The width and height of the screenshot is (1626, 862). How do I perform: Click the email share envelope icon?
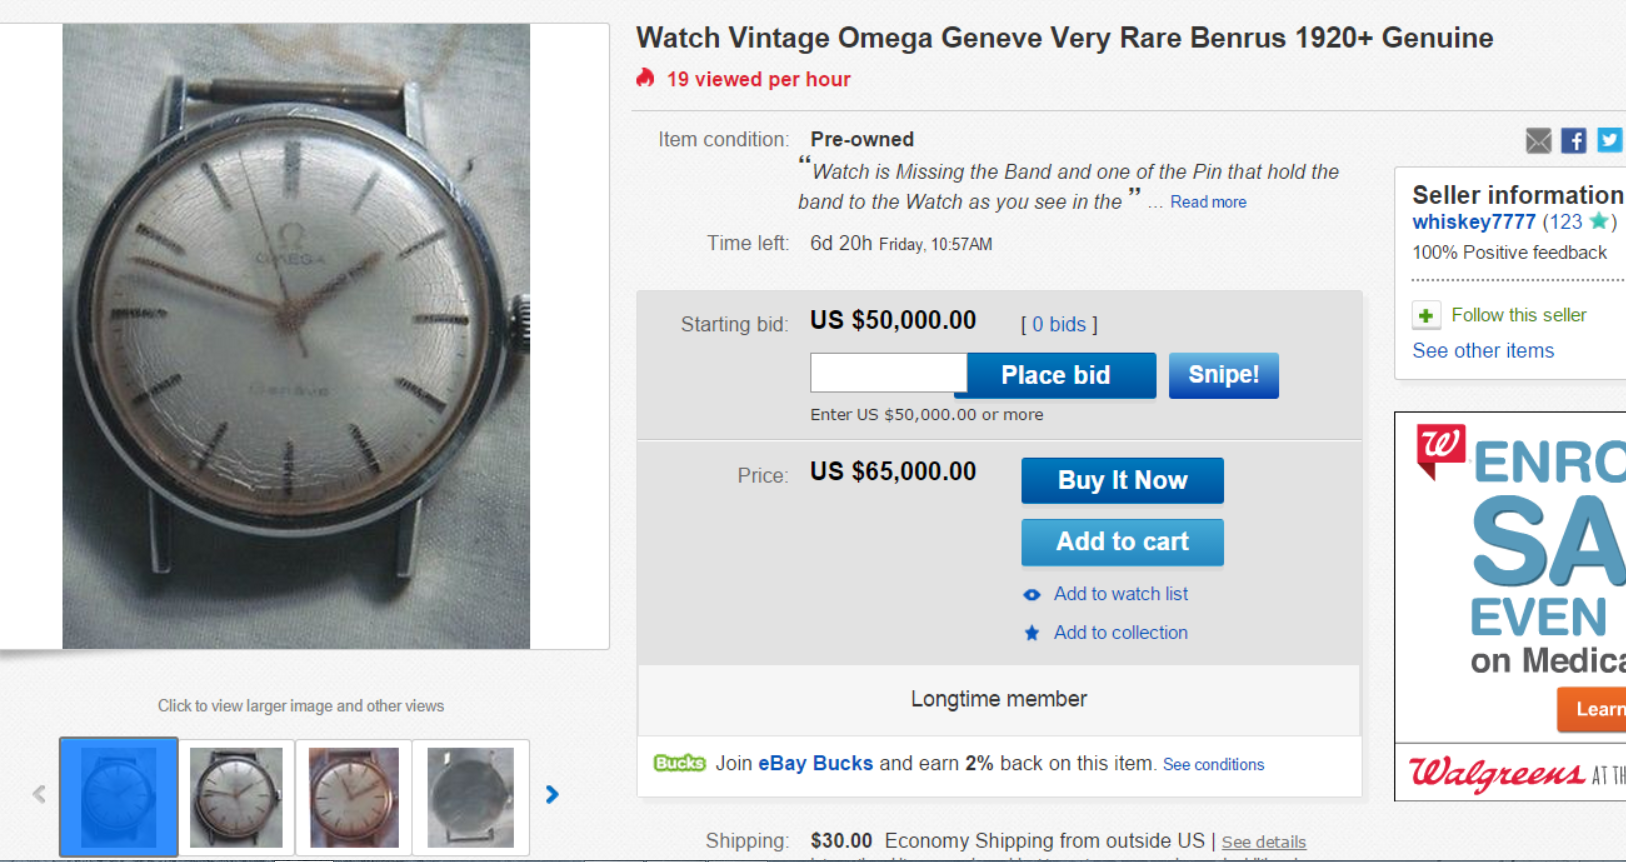(x=1538, y=141)
